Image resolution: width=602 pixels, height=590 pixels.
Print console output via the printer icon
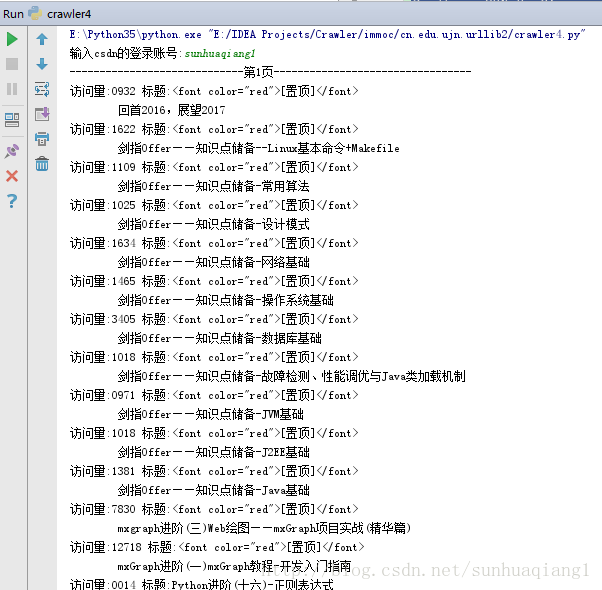(42, 139)
